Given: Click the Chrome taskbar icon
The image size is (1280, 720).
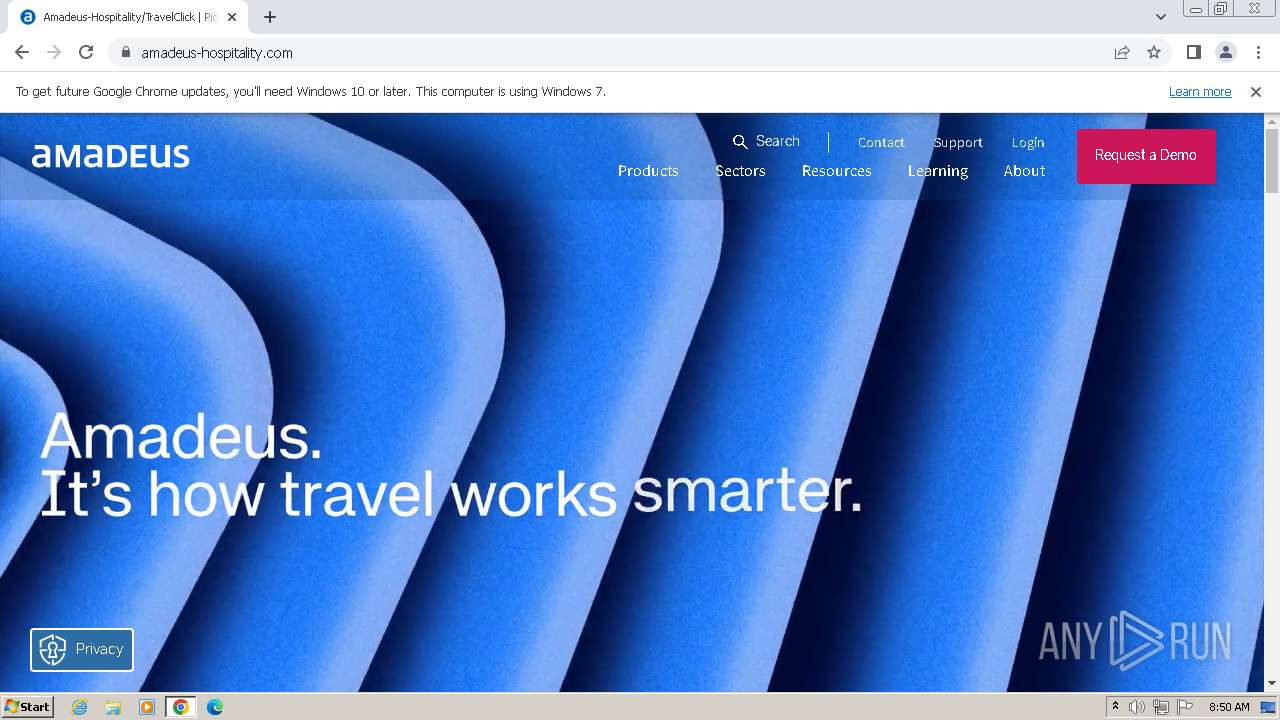Looking at the screenshot, I should point(181,707).
